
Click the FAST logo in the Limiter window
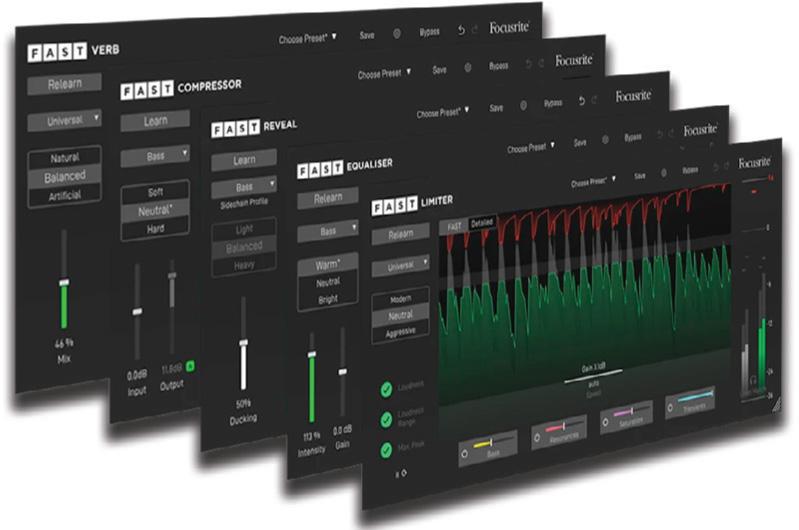(x=394, y=206)
